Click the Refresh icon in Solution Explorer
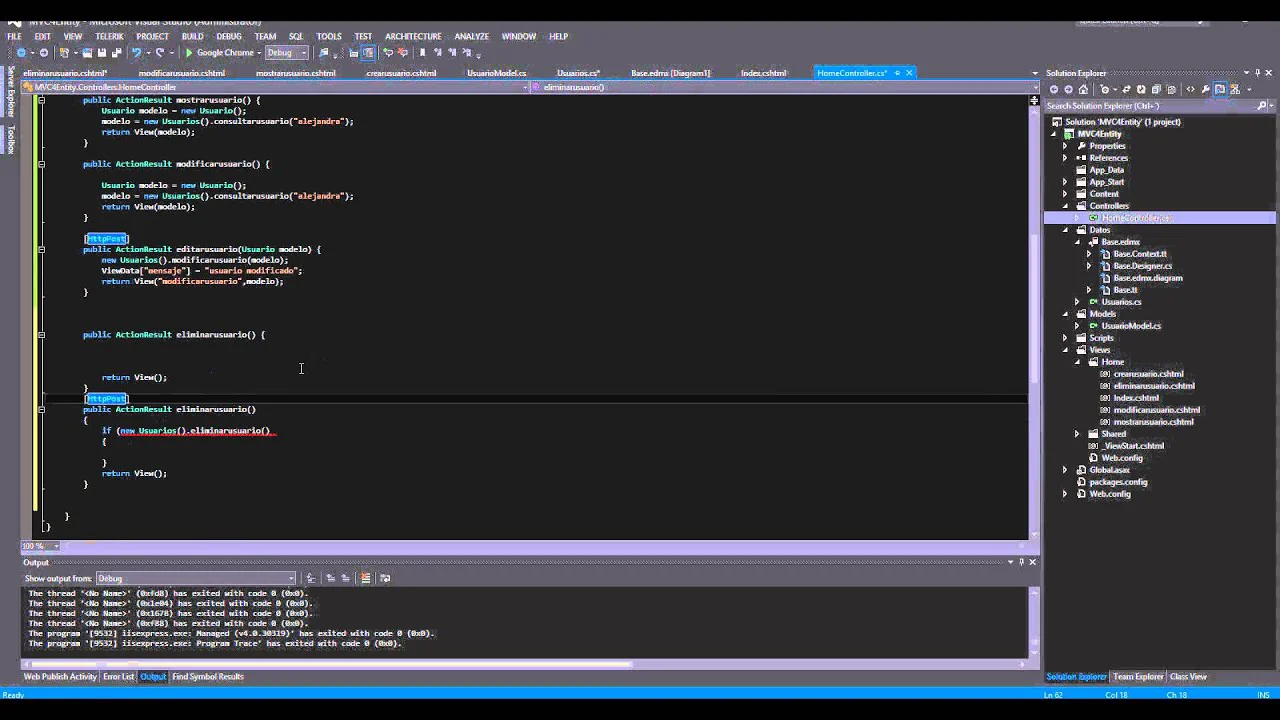 coord(1141,90)
